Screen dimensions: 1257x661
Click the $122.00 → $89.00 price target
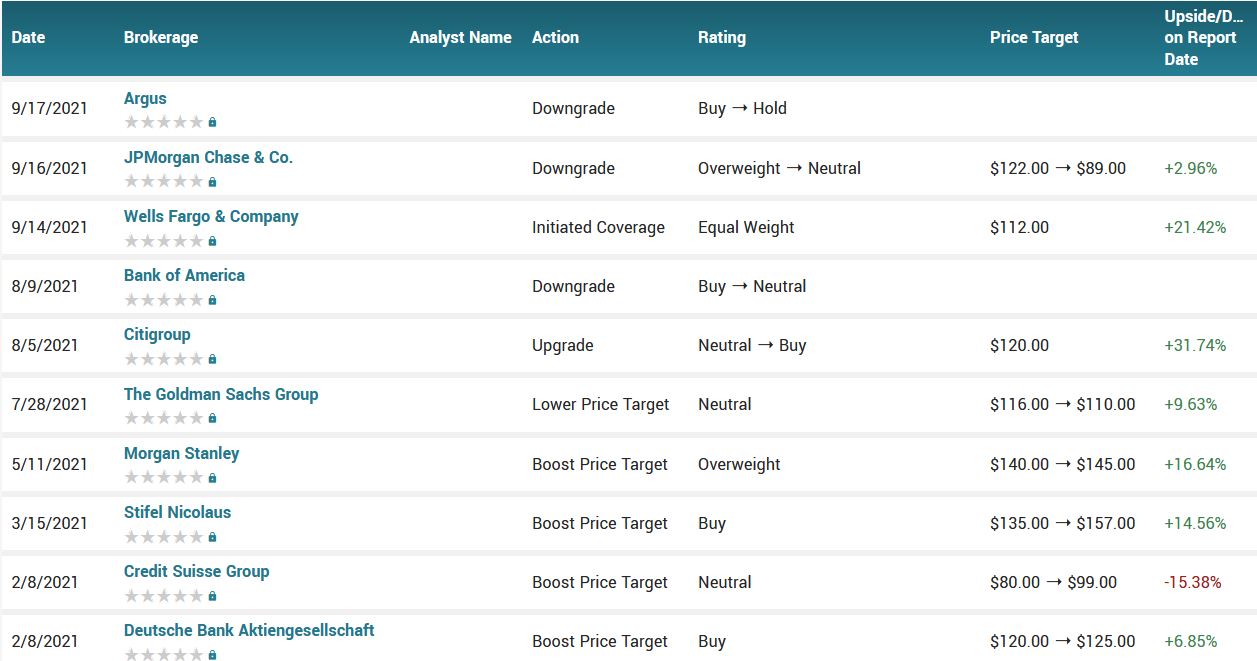click(1058, 168)
